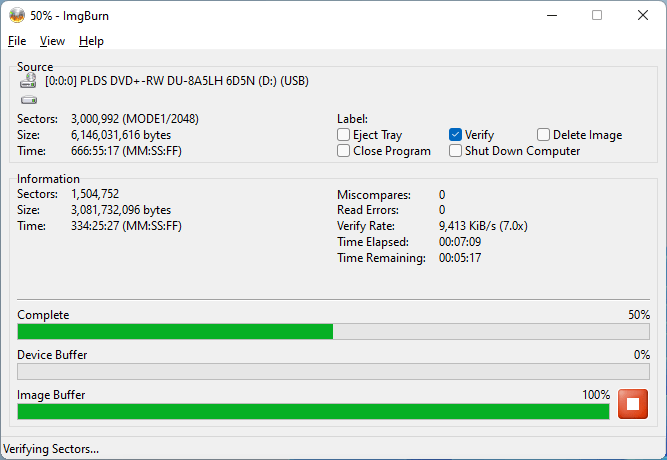Click the PLDS DVD+-RW source drive name
The image size is (667, 460).
[x=177, y=83]
